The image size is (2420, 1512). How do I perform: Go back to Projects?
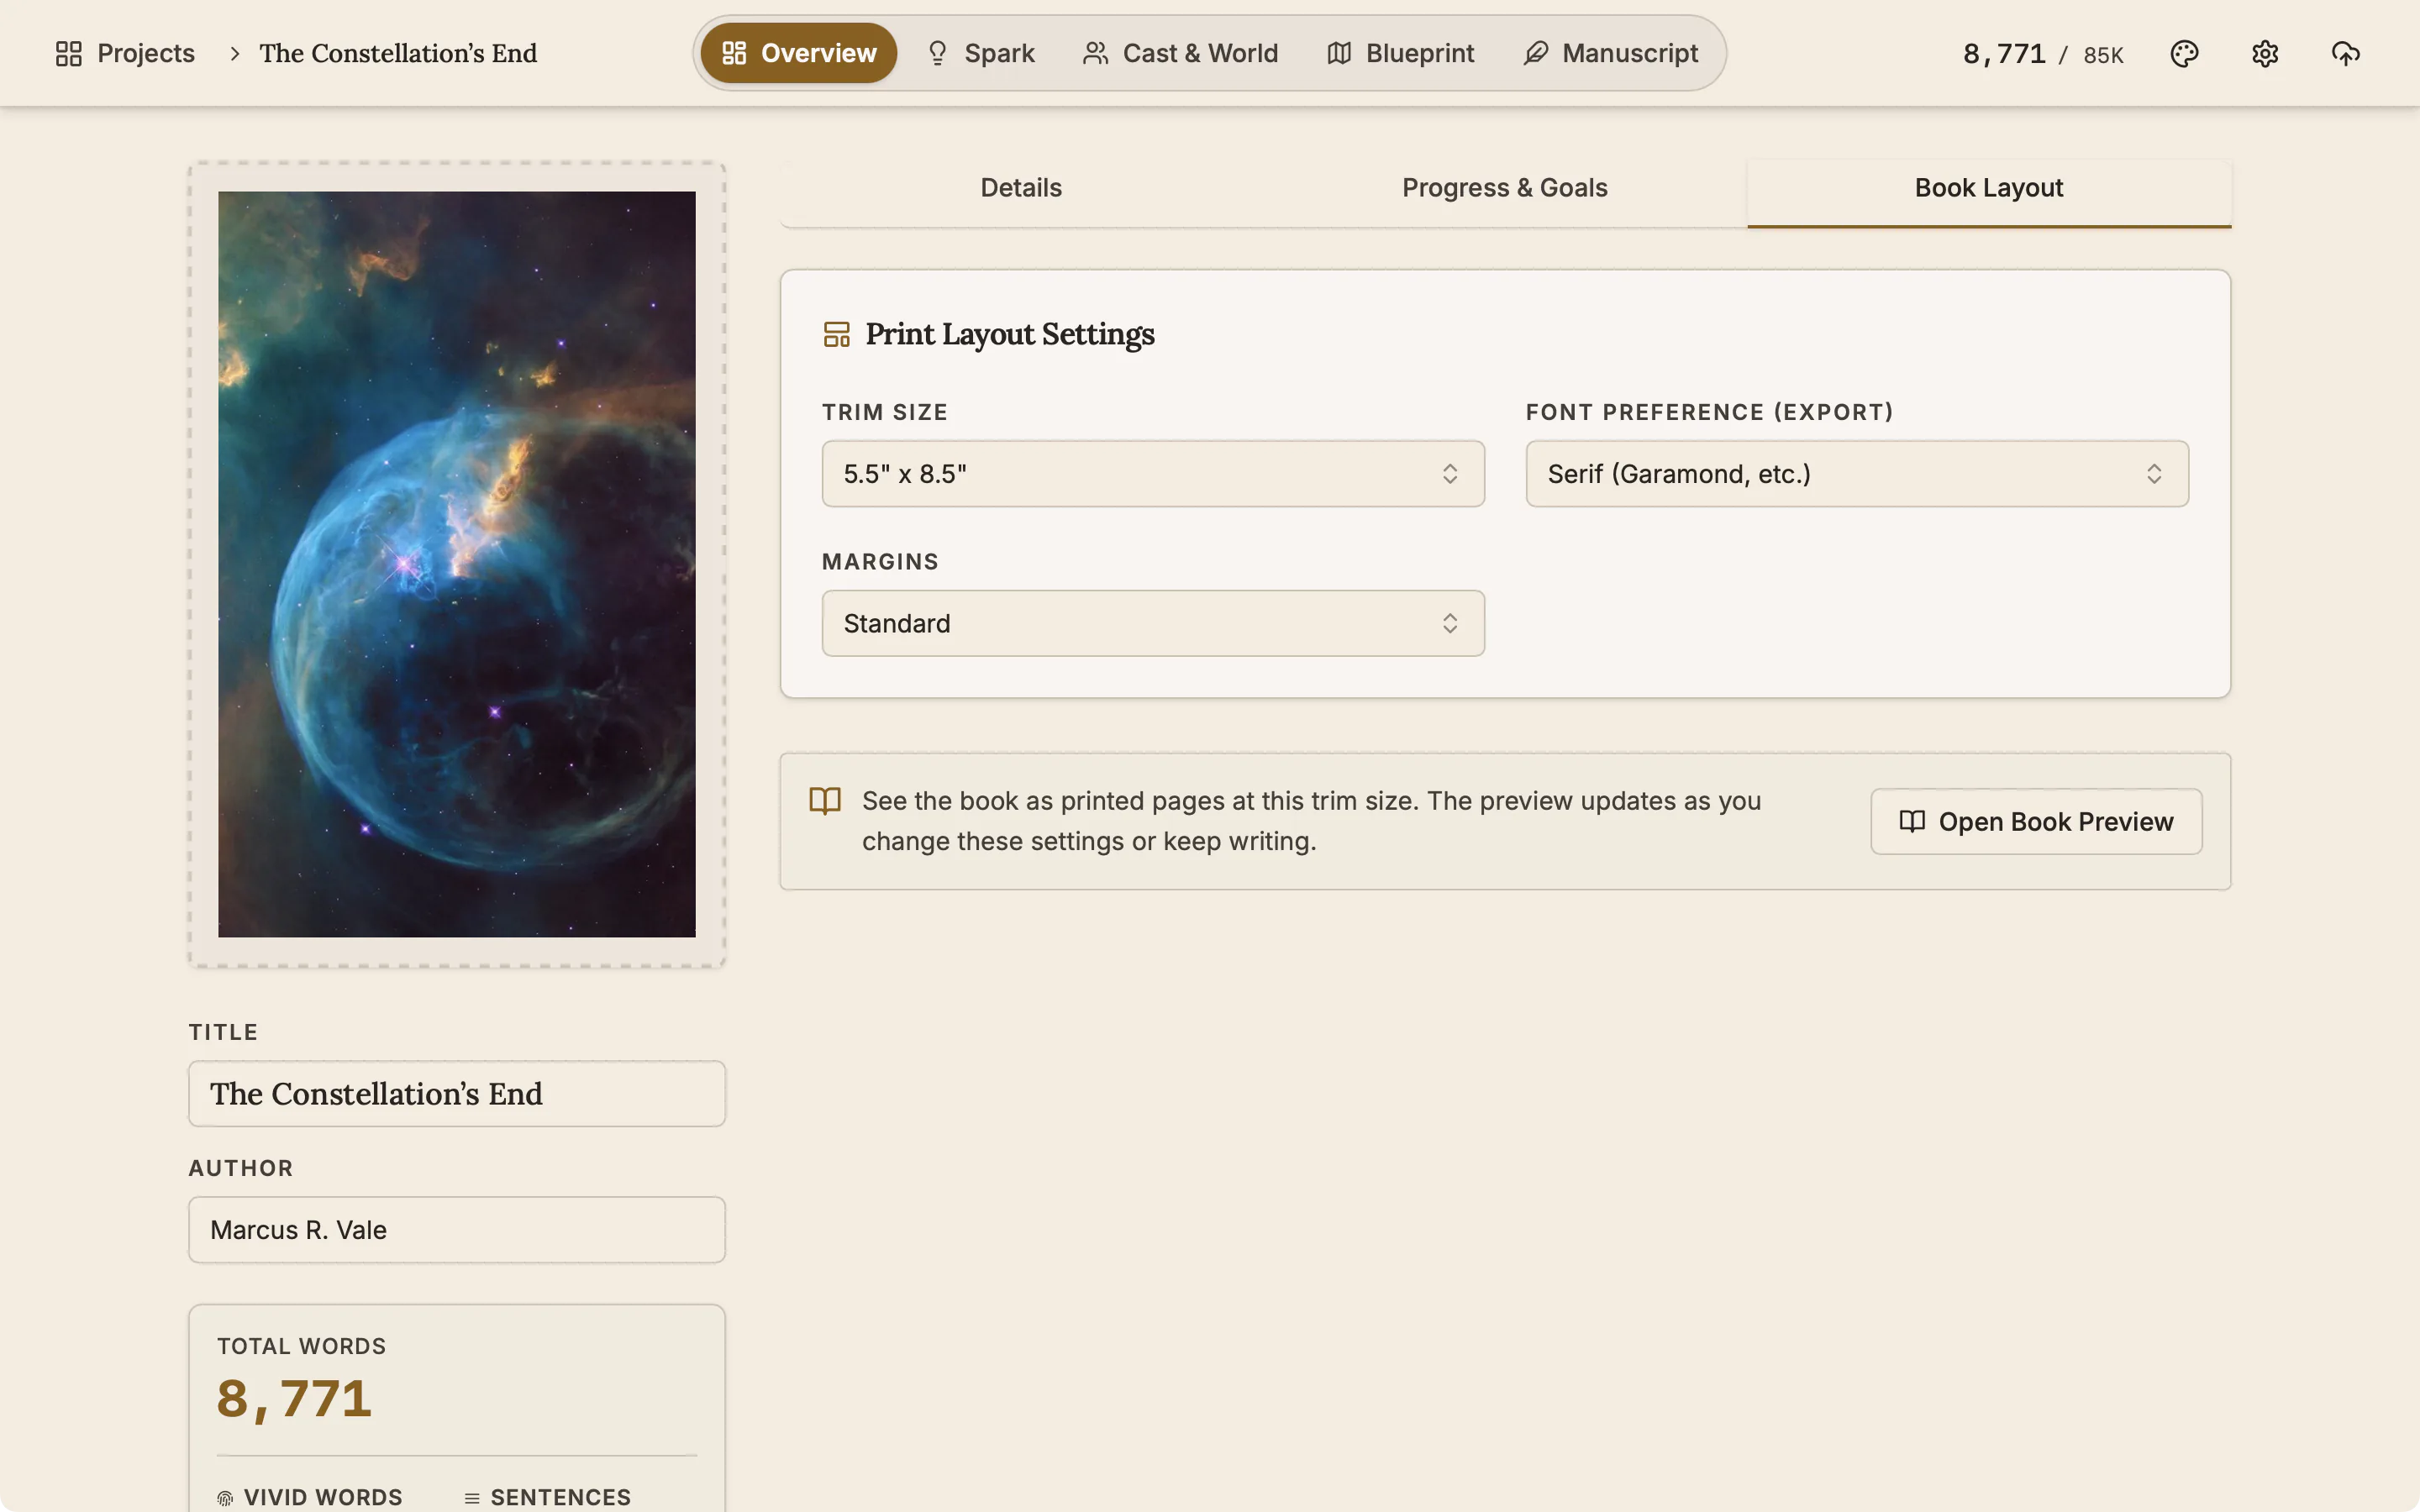[x=125, y=53]
